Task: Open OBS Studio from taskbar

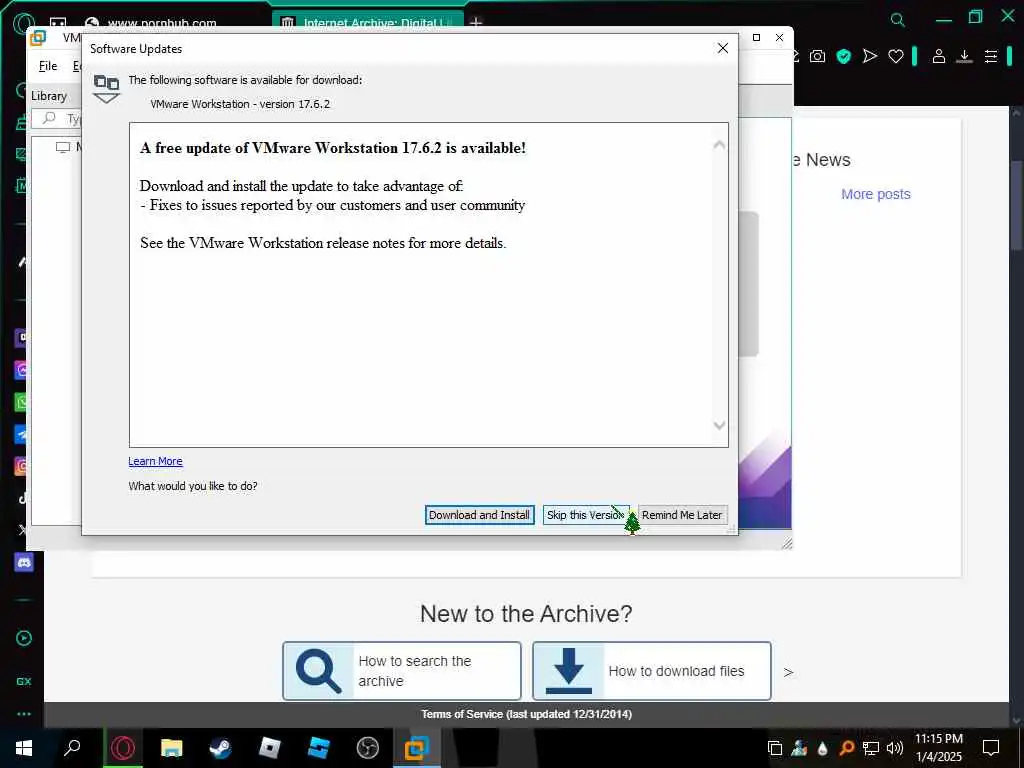Action: click(368, 747)
